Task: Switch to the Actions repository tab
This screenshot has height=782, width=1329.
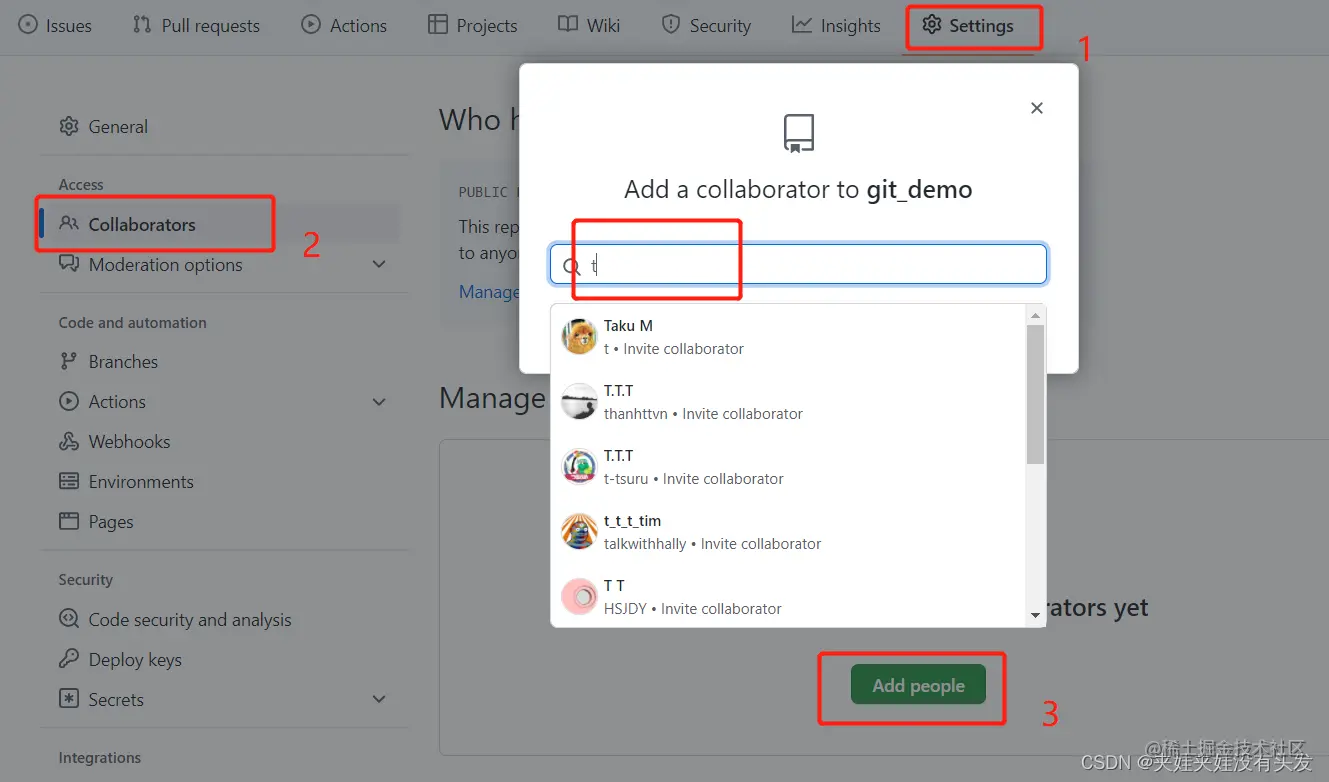Action: point(344,25)
